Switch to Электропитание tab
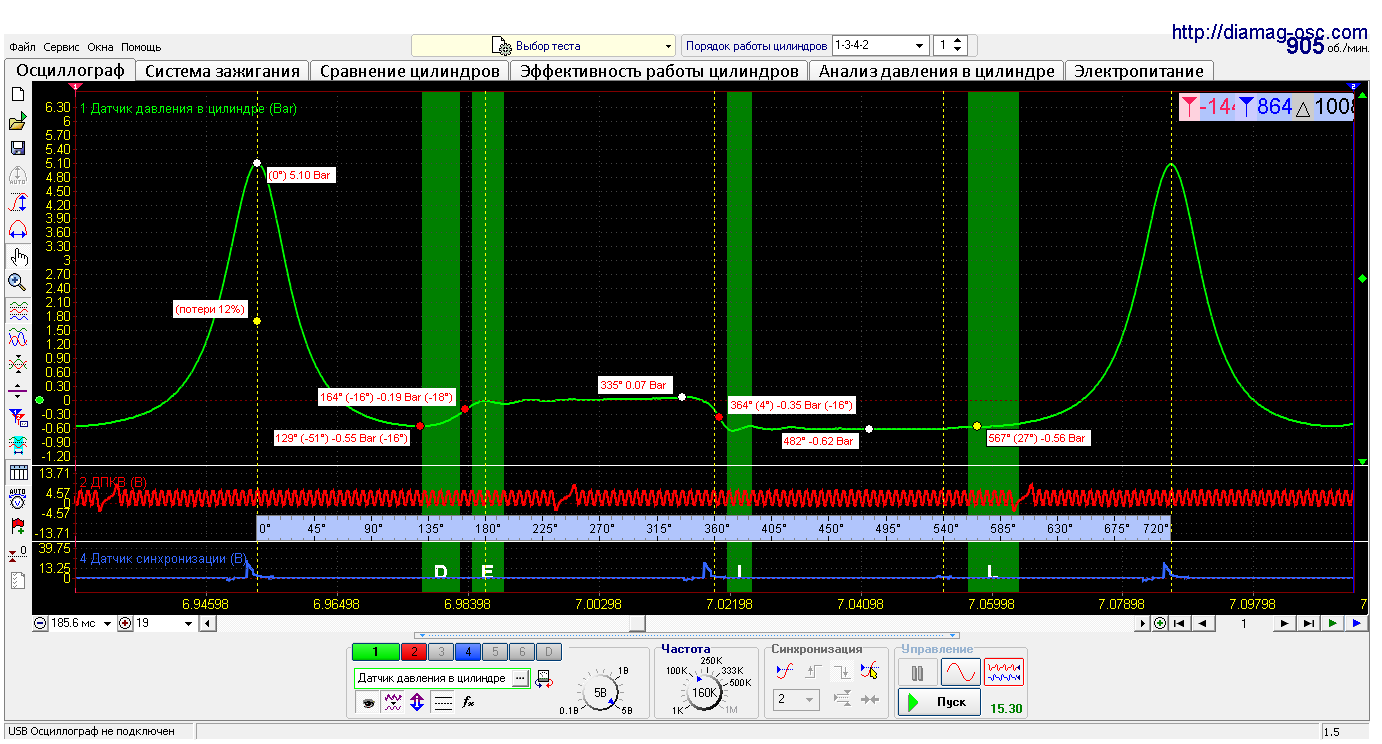The height and width of the screenshot is (744, 1382). click(x=1139, y=71)
